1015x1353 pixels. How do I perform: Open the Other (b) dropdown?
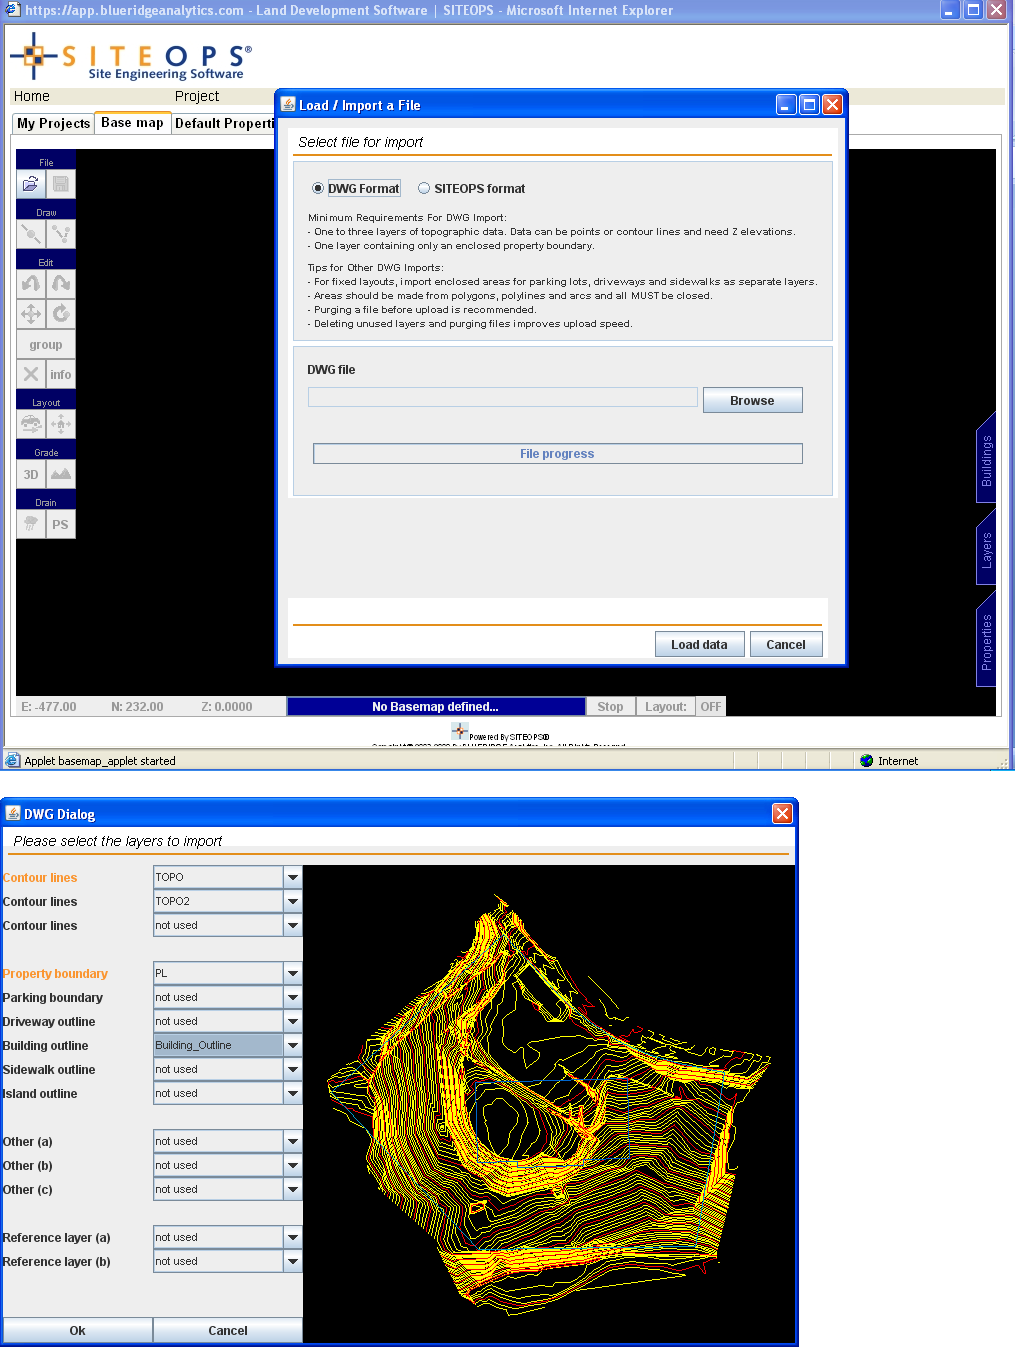293,1165
